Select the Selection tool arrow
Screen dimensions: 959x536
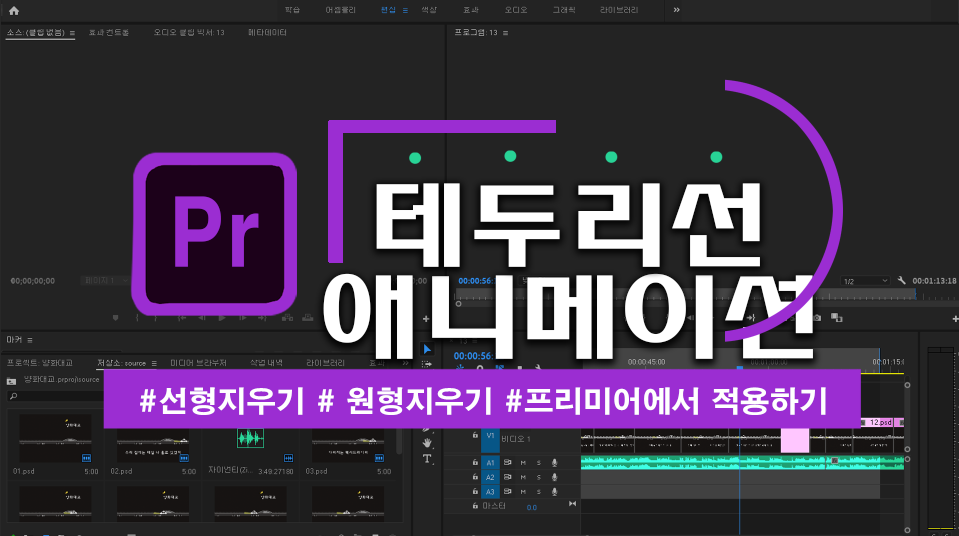(x=427, y=349)
